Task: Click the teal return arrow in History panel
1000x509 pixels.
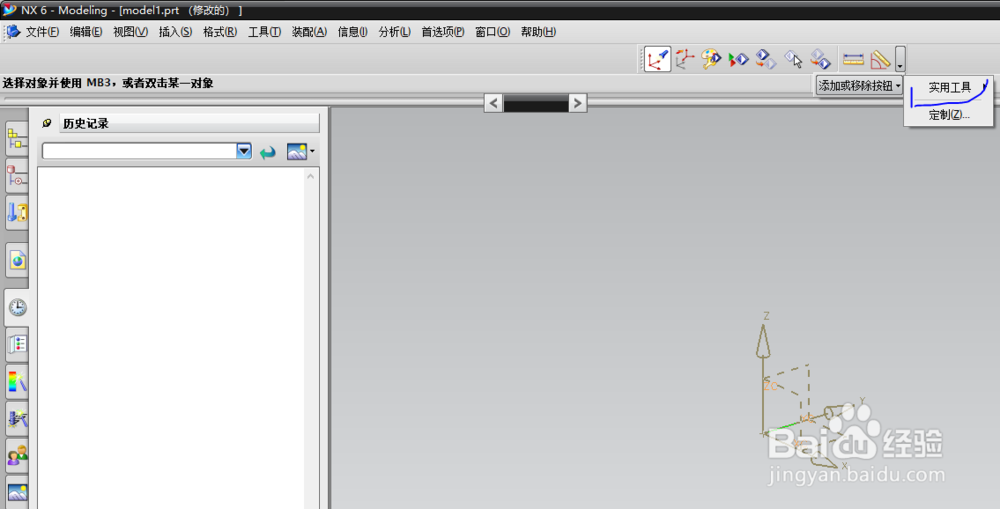Action: pyautogui.click(x=268, y=152)
